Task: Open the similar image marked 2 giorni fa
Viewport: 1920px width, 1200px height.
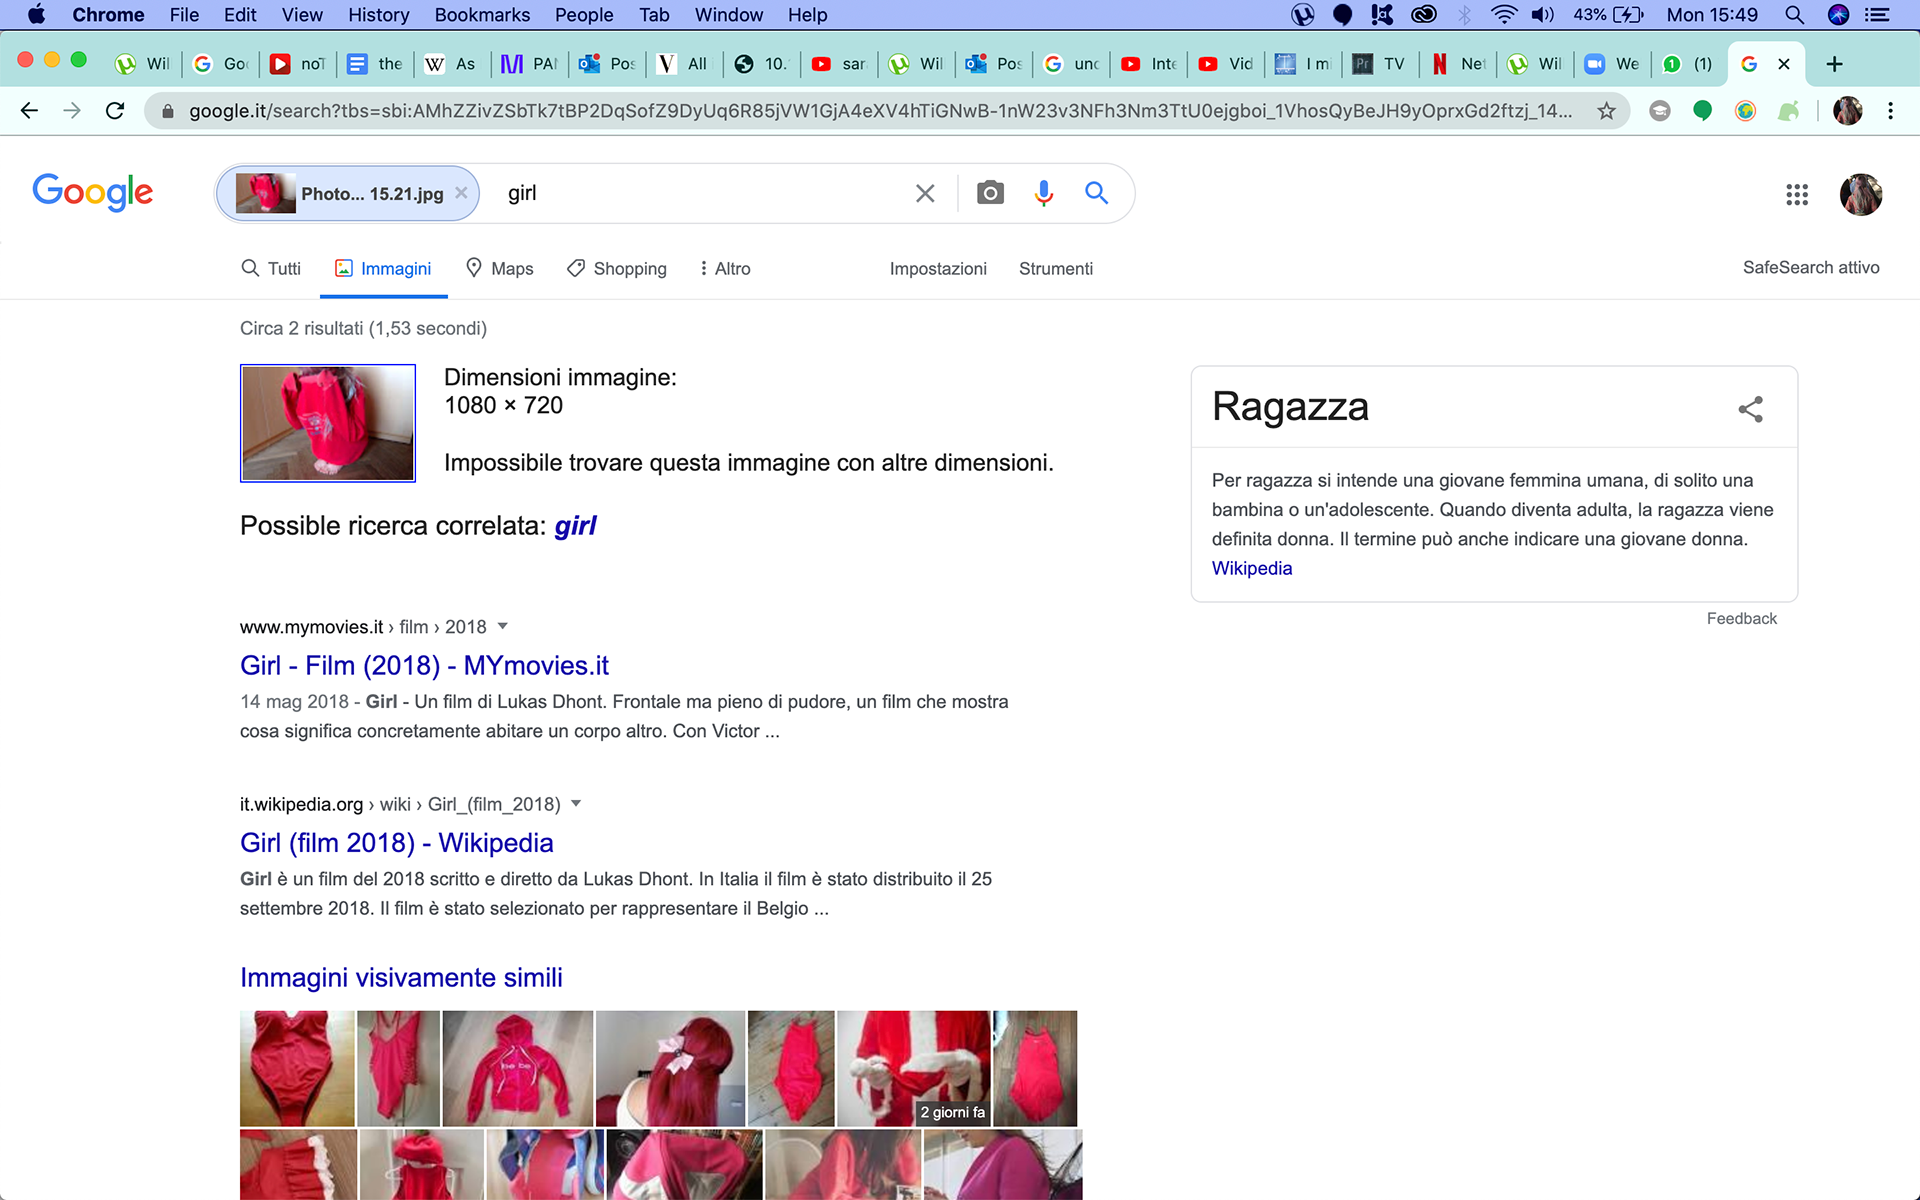Action: (x=913, y=1068)
